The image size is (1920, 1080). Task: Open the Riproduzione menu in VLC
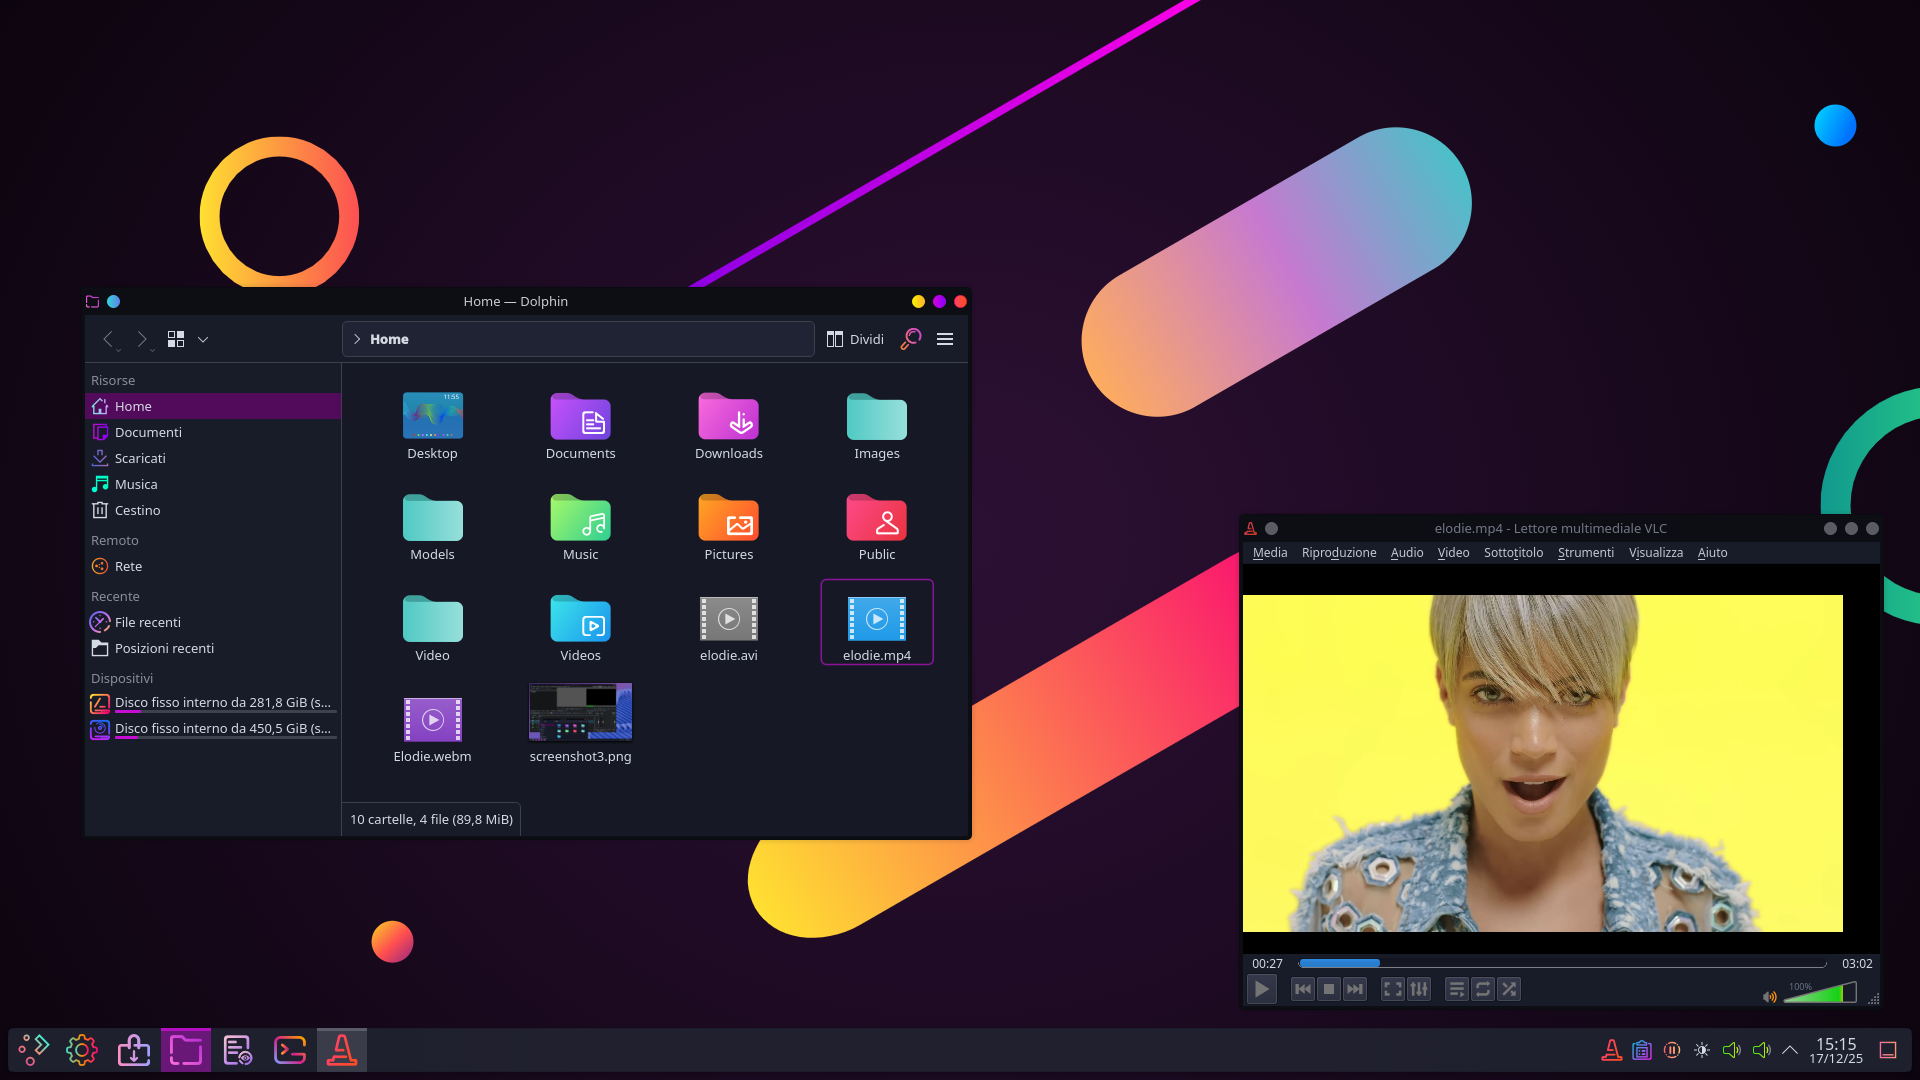[1339, 553]
